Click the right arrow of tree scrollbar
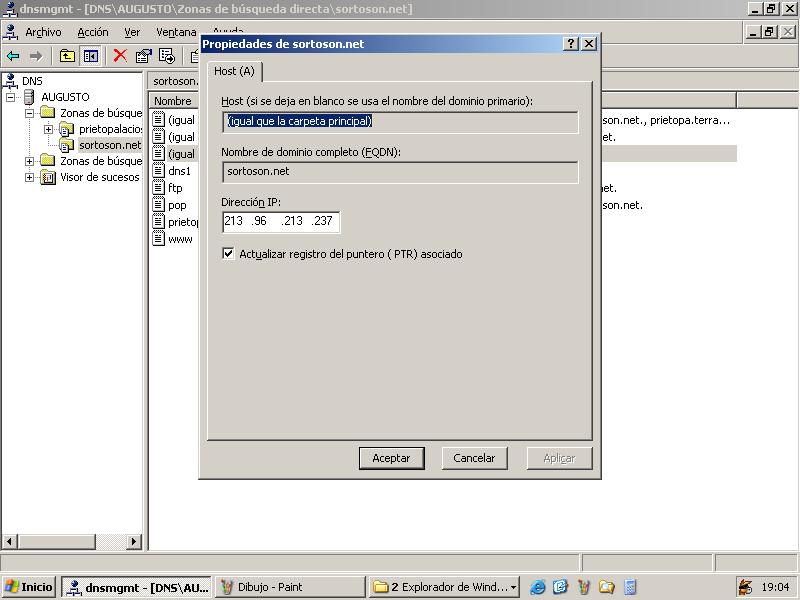The width and height of the screenshot is (800, 600). click(x=134, y=541)
